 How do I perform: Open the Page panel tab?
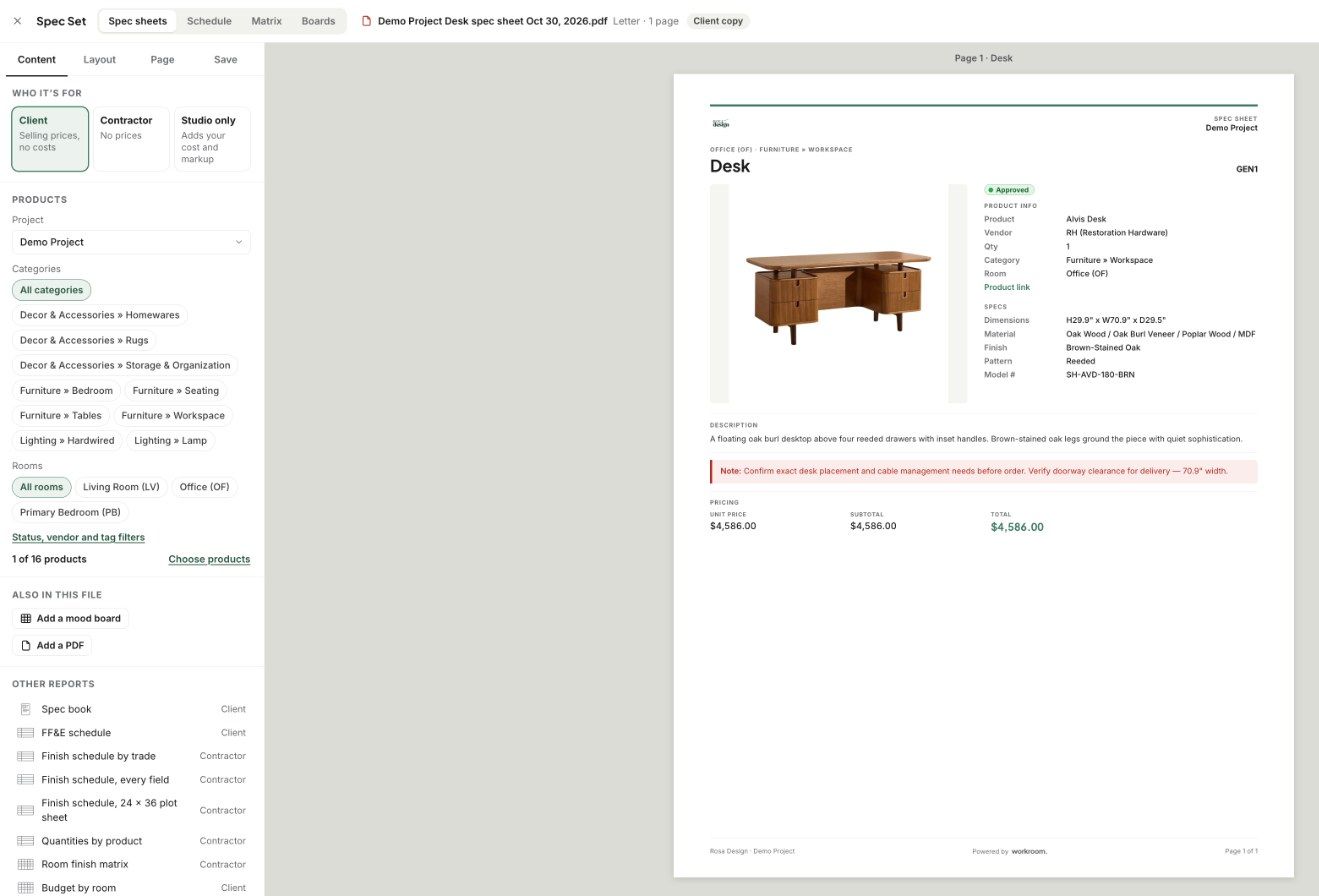point(162,60)
